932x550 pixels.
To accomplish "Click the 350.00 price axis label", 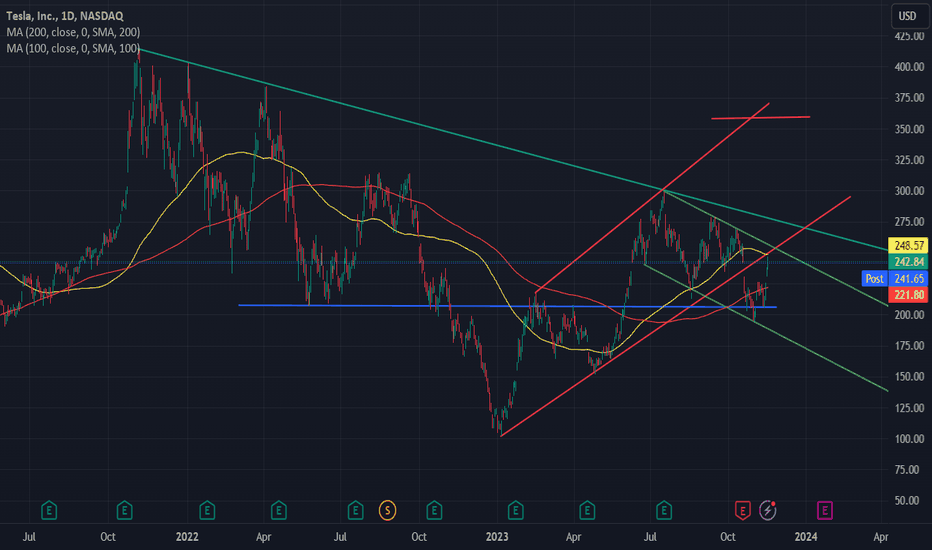I will point(909,129).
